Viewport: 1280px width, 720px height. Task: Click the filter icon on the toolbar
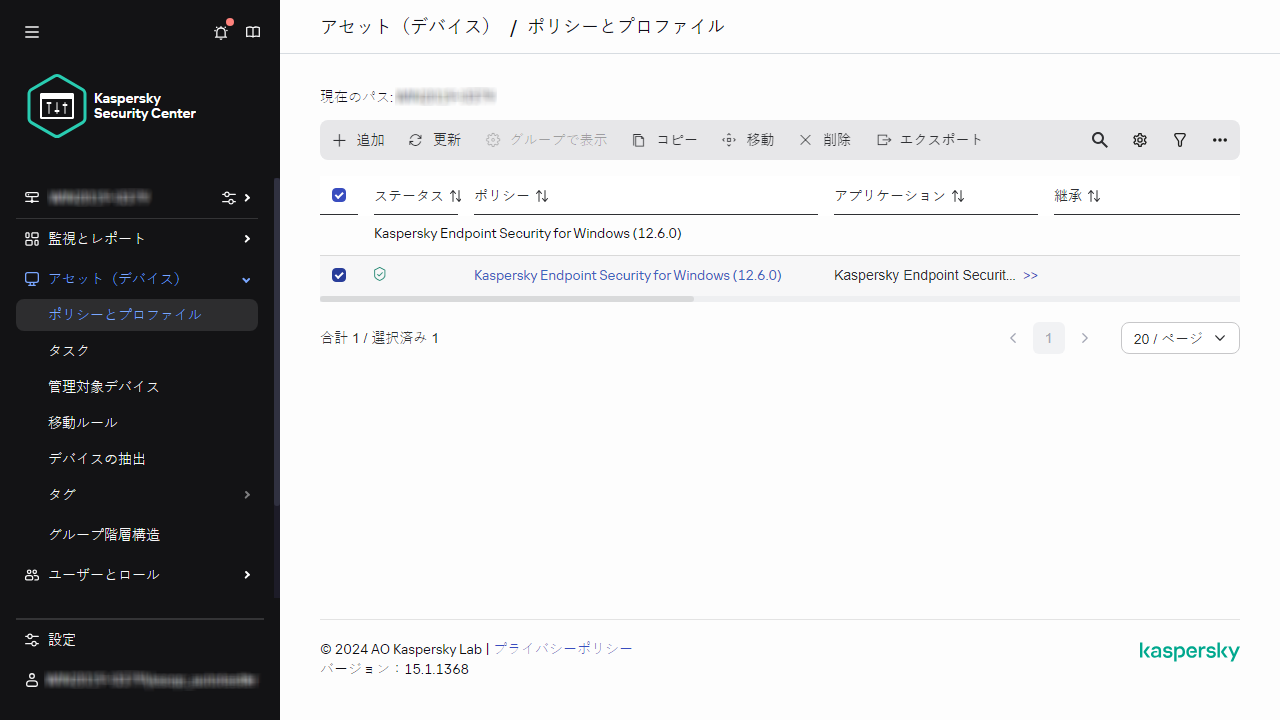pyautogui.click(x=1179, y=140)
